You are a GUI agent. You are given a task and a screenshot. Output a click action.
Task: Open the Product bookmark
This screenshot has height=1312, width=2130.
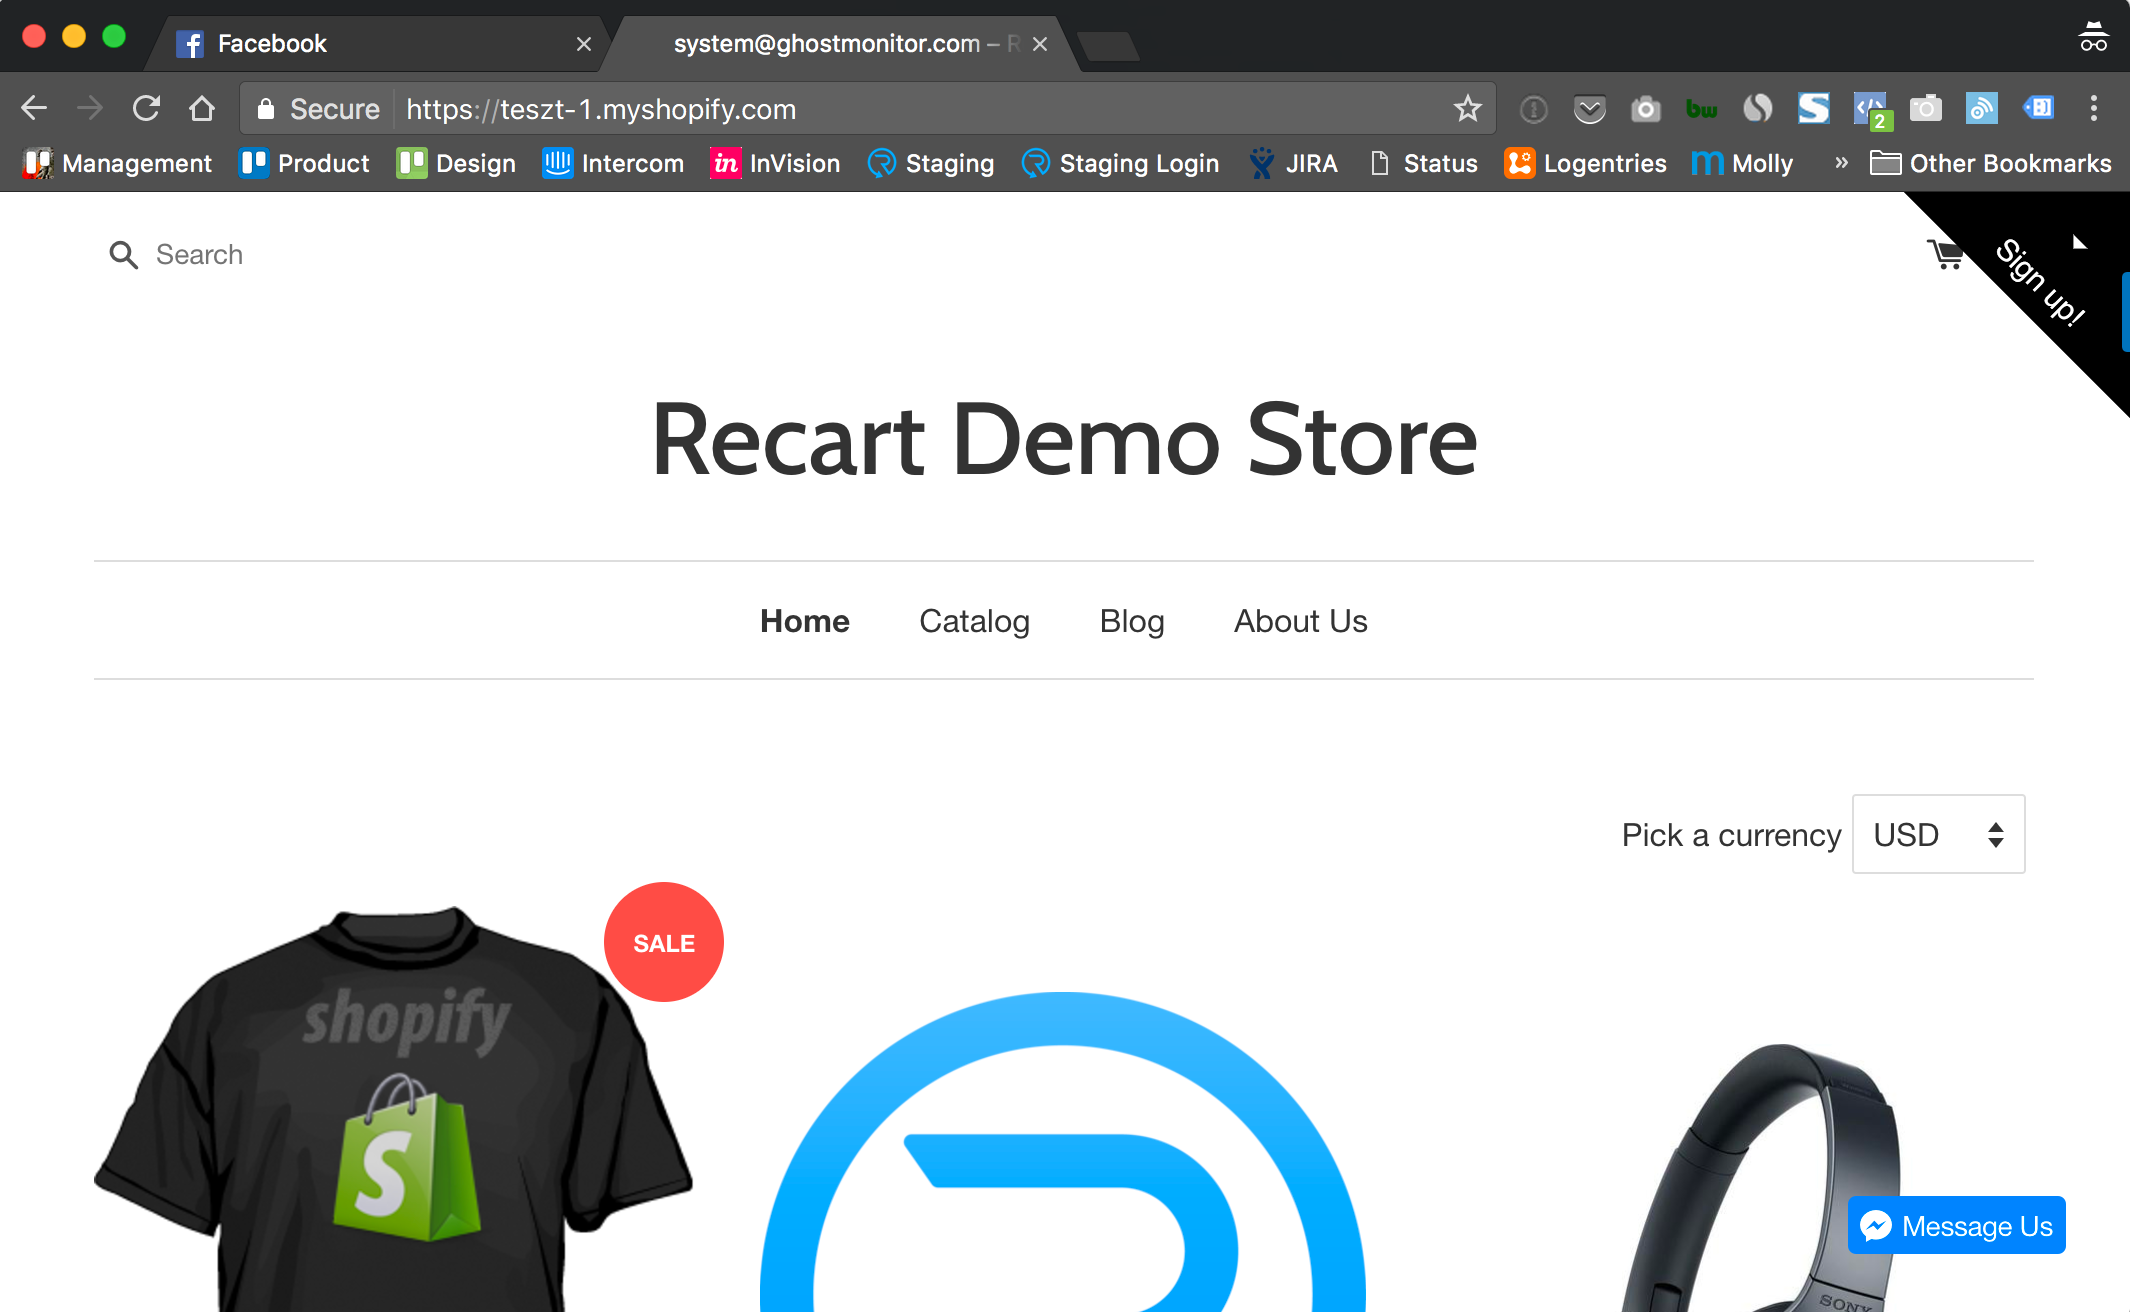[x=305, y=163]
